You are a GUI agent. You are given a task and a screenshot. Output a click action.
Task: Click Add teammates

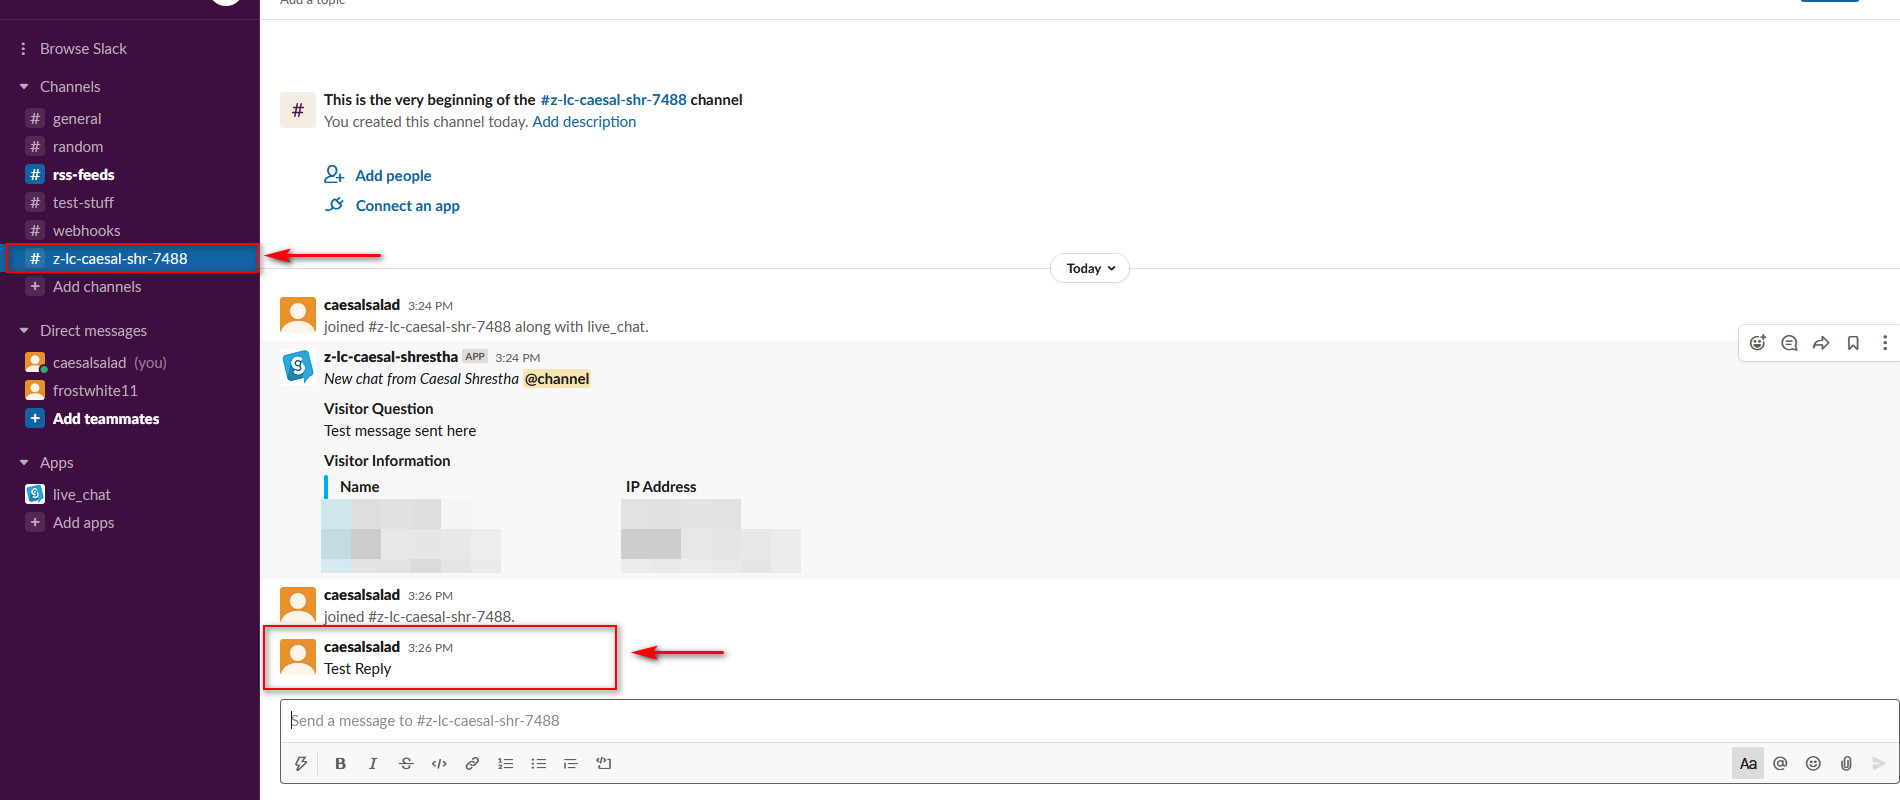pyautogui.click(x=106, y=418)
